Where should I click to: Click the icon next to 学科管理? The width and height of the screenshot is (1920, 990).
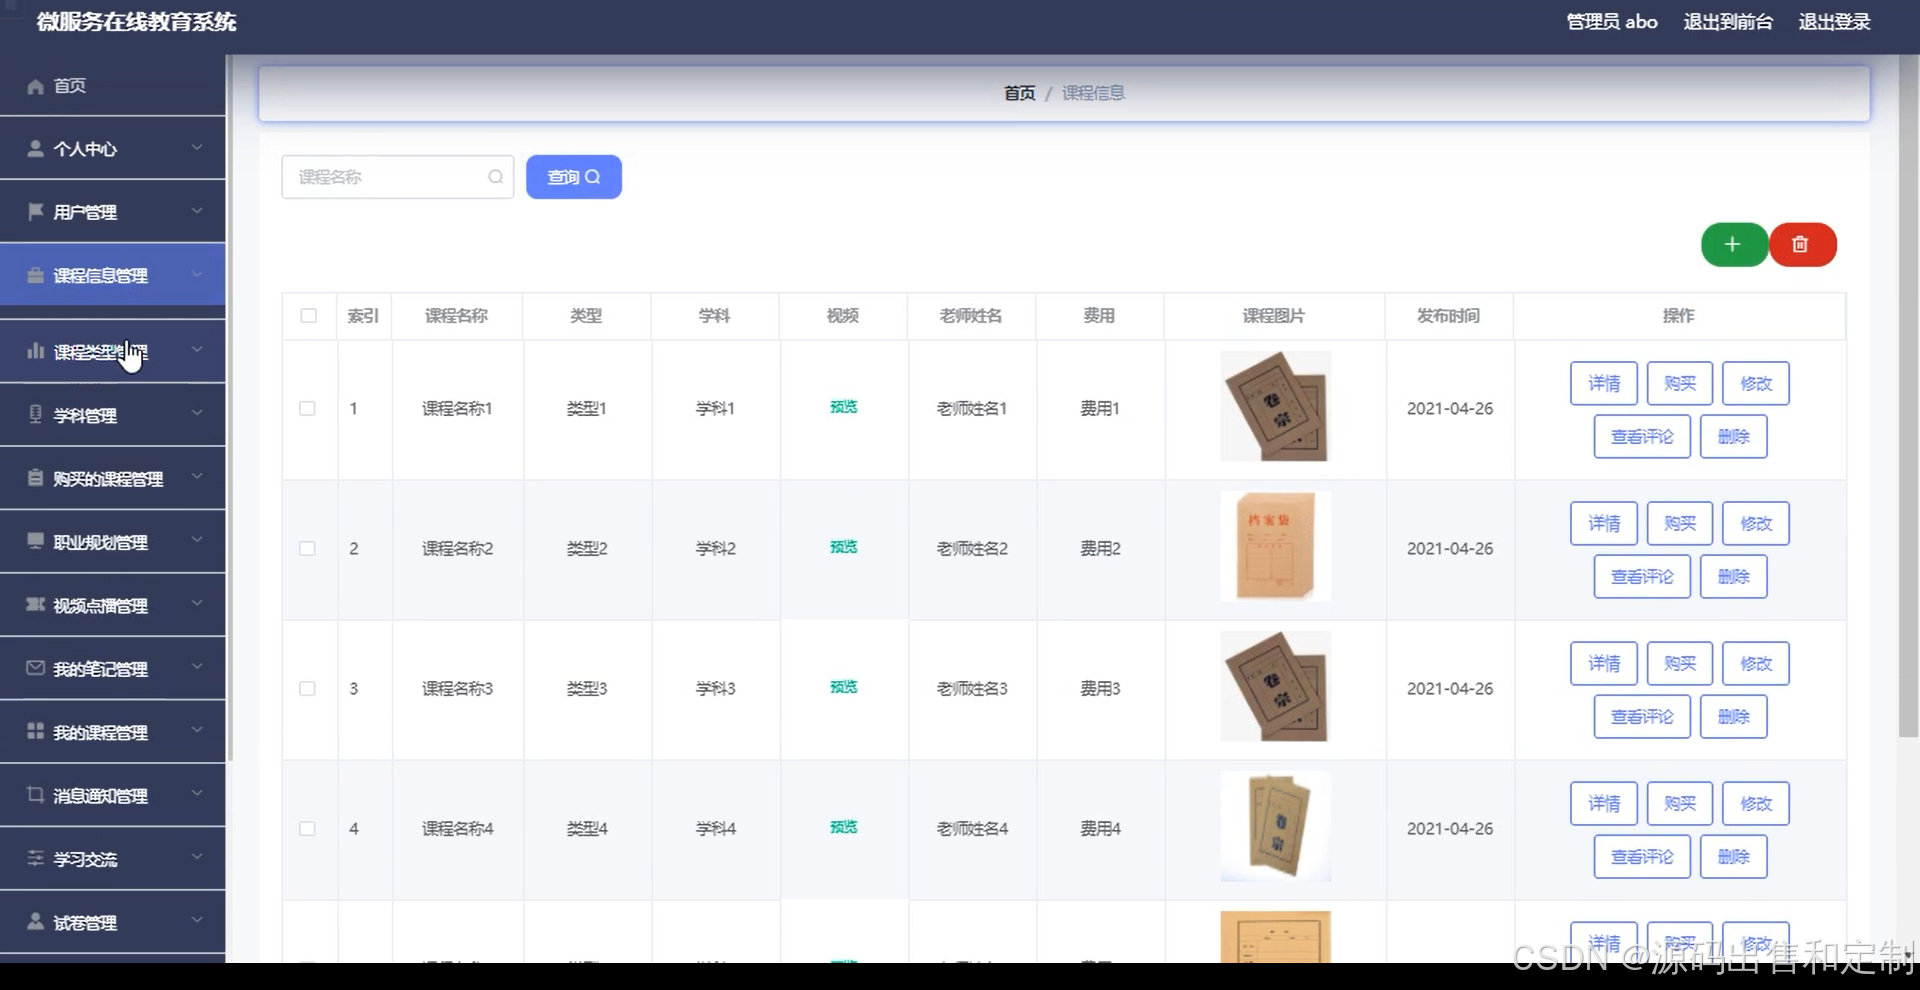point(35,414)
